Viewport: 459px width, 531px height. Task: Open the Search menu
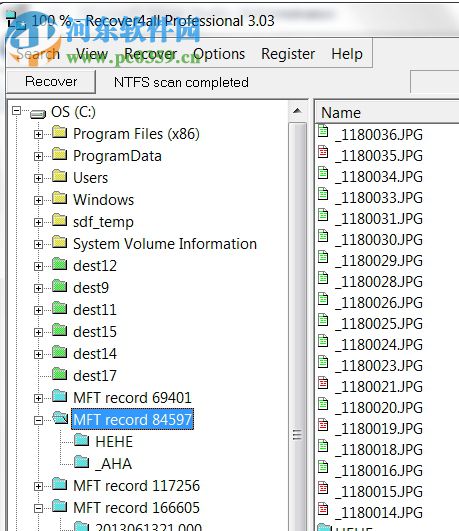(38, 54)
